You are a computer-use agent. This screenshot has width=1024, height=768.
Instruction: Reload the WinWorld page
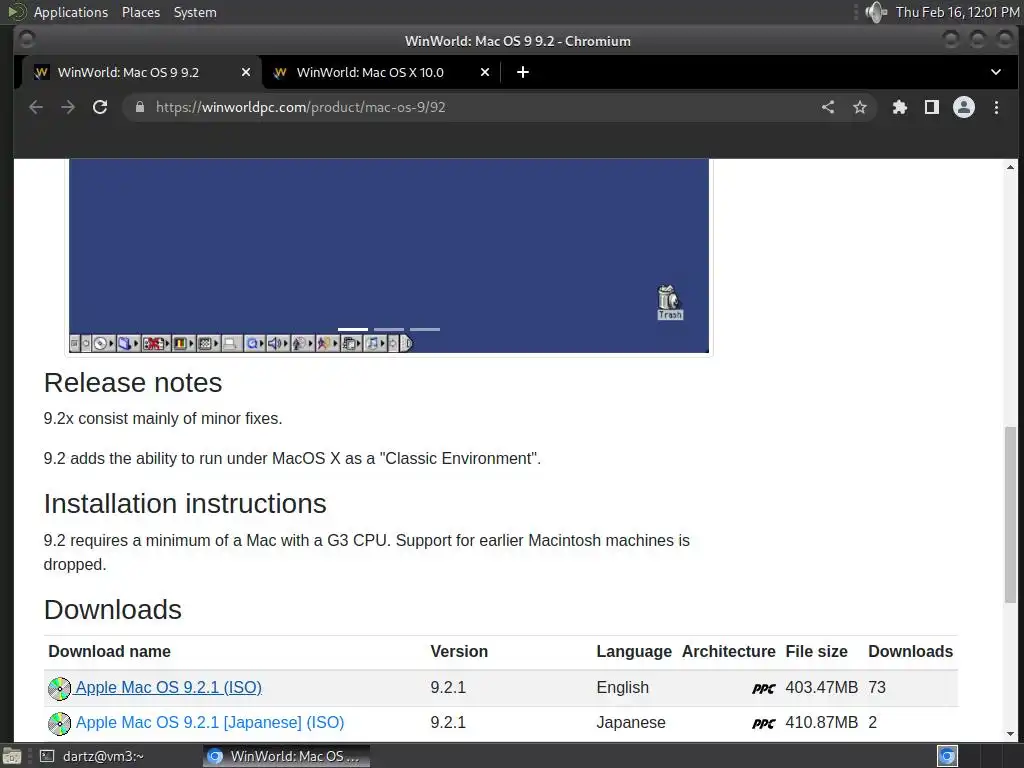click(100, 107)
